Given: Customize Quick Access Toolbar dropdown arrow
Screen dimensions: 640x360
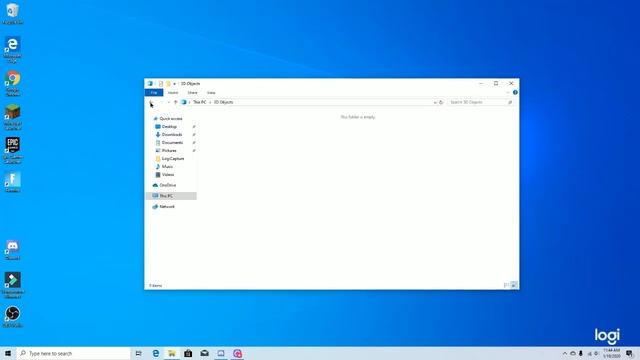Looking at the screenshot, I should coord(174,84).
